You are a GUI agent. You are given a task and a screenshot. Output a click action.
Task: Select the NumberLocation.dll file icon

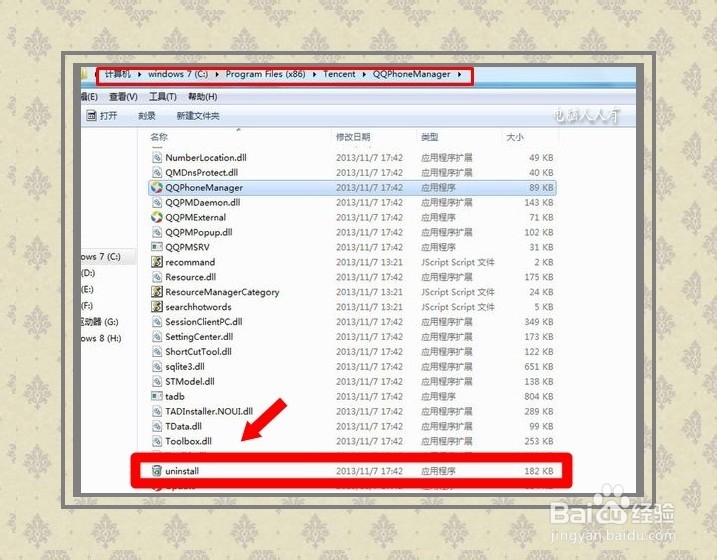tap(157, 158)
